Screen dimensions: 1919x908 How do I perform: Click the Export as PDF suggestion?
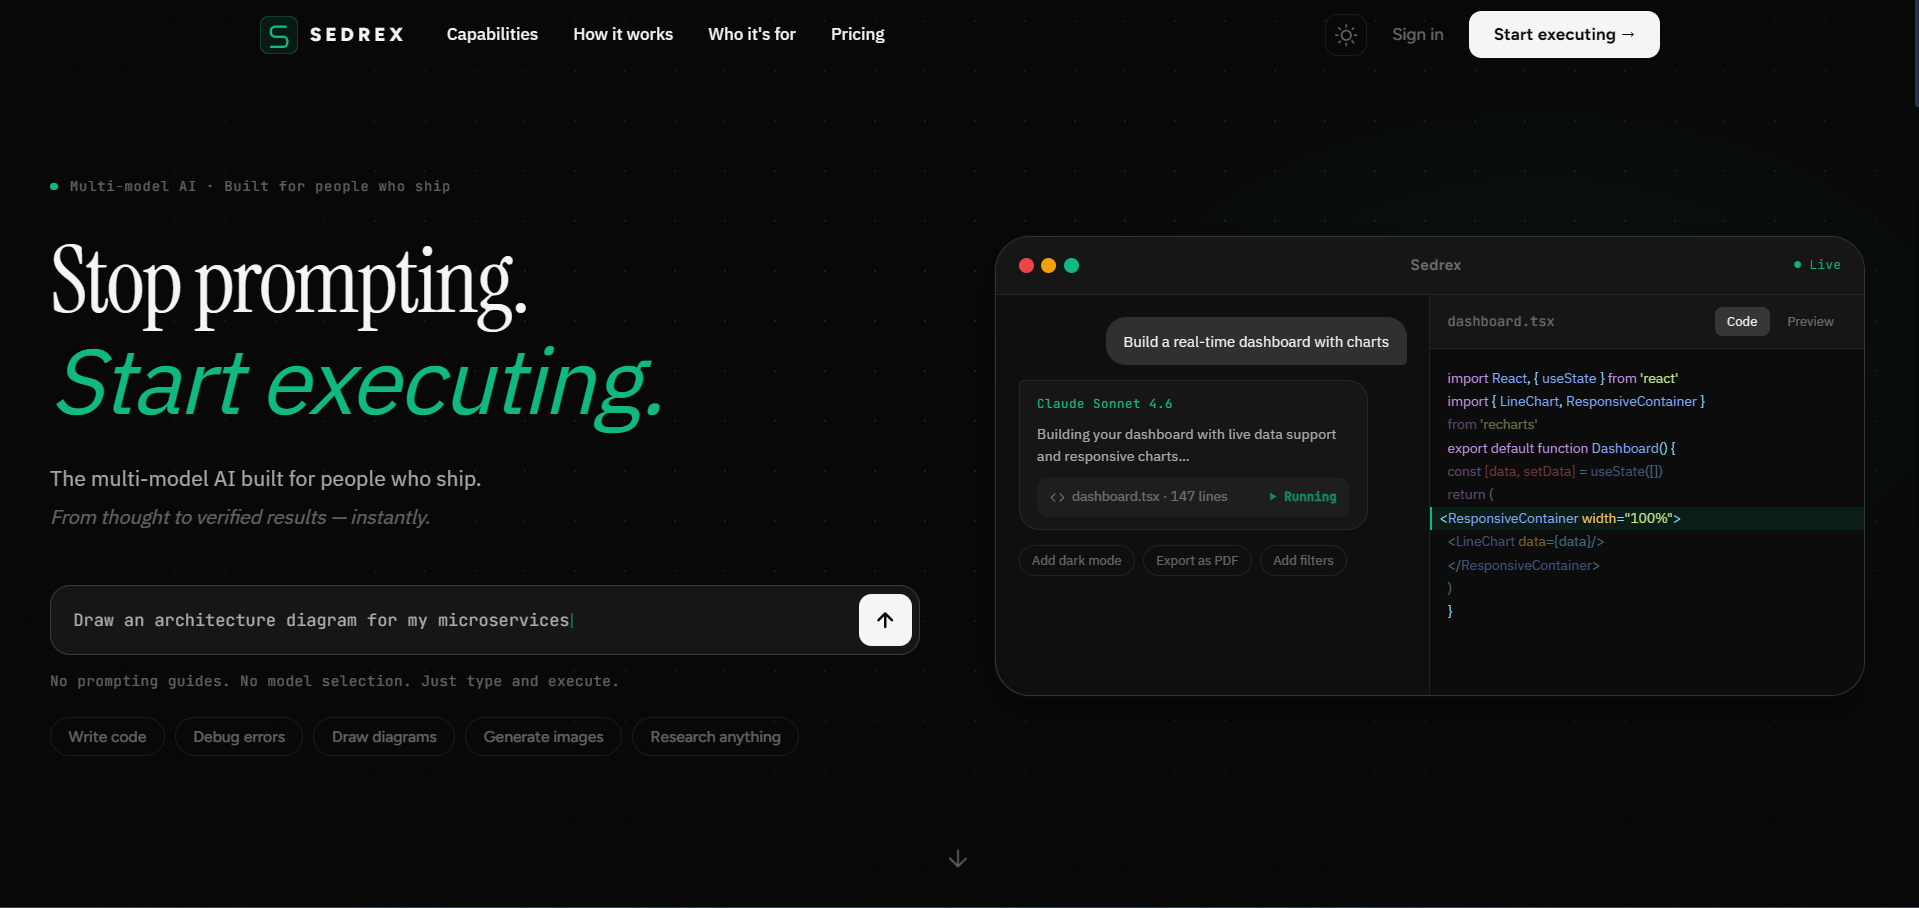pos(1197,561)
